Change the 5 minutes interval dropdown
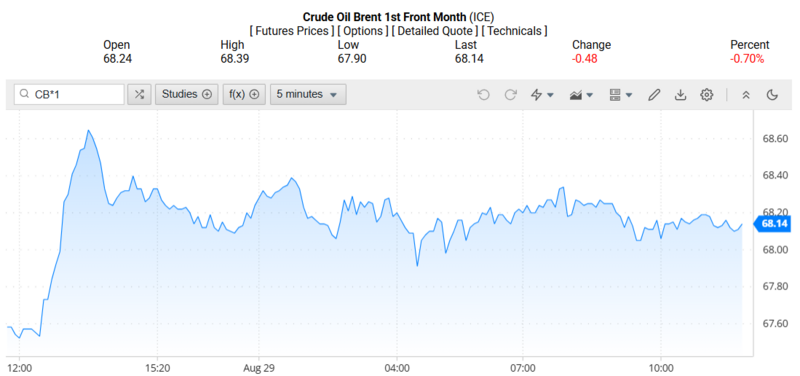 coord(308,94)
